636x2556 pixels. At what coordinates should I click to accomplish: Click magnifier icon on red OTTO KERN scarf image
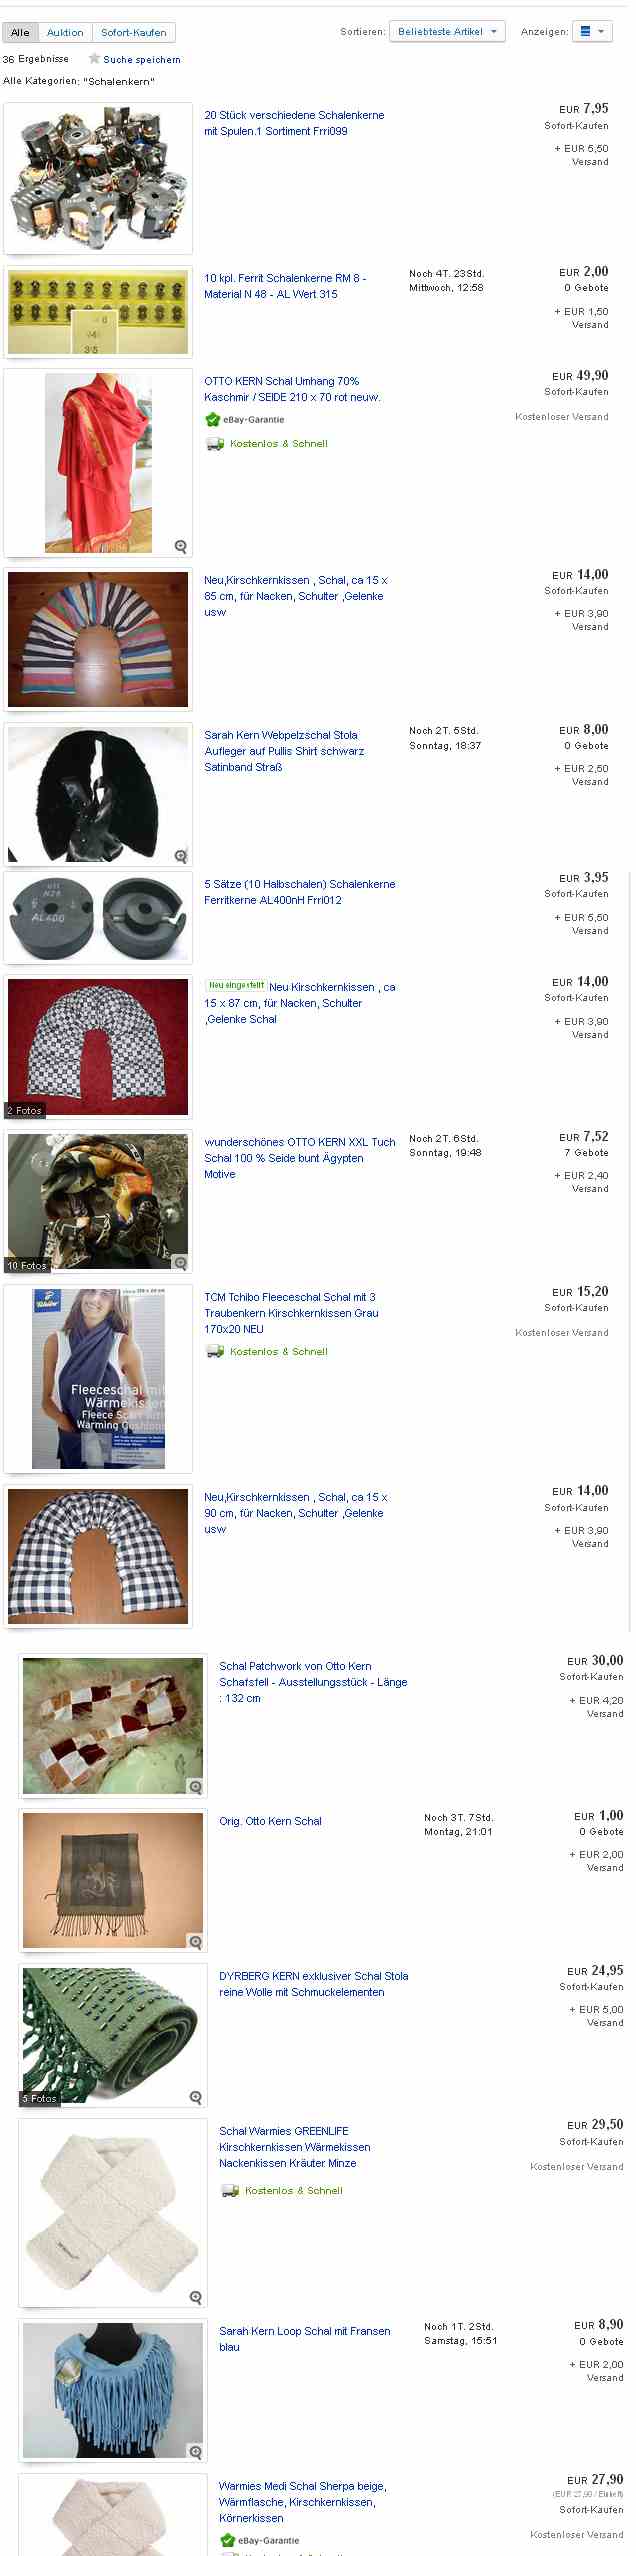pyautogui.click(x=181, y=546)
